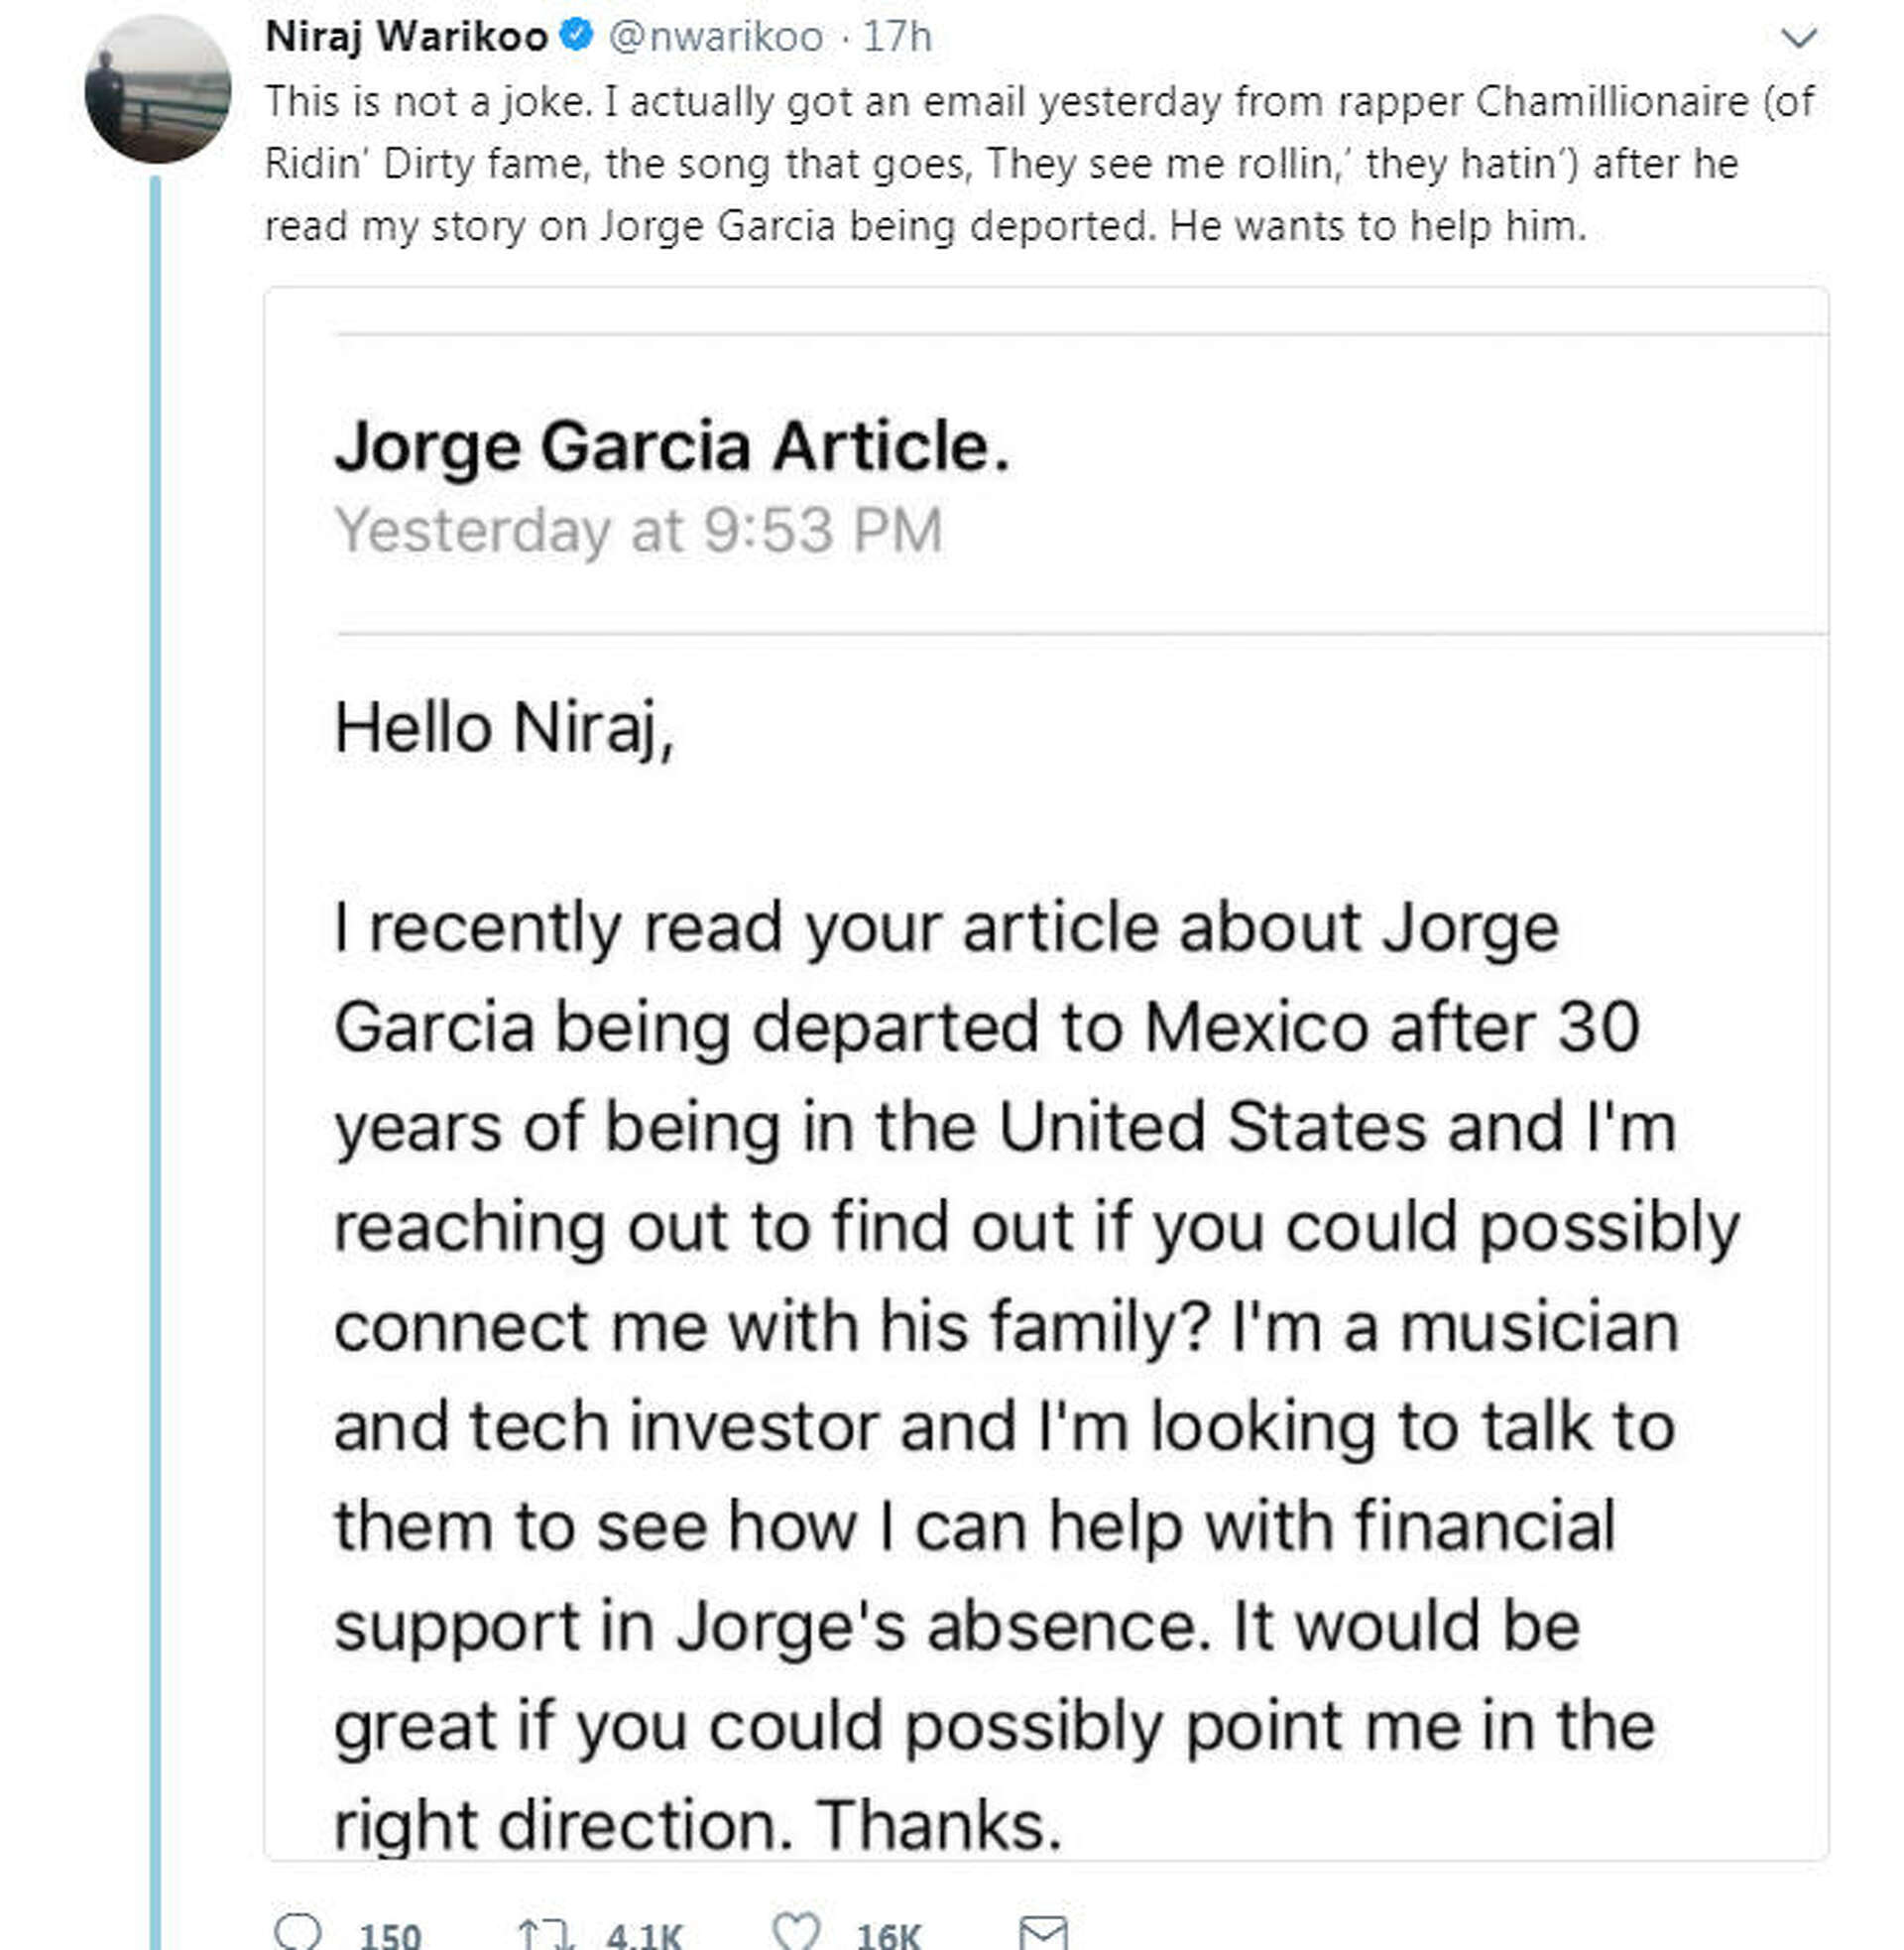The image size is (1904, 1950).
Task: Click 'He wants to help him.' in tweet
Action: [1378, 227]
